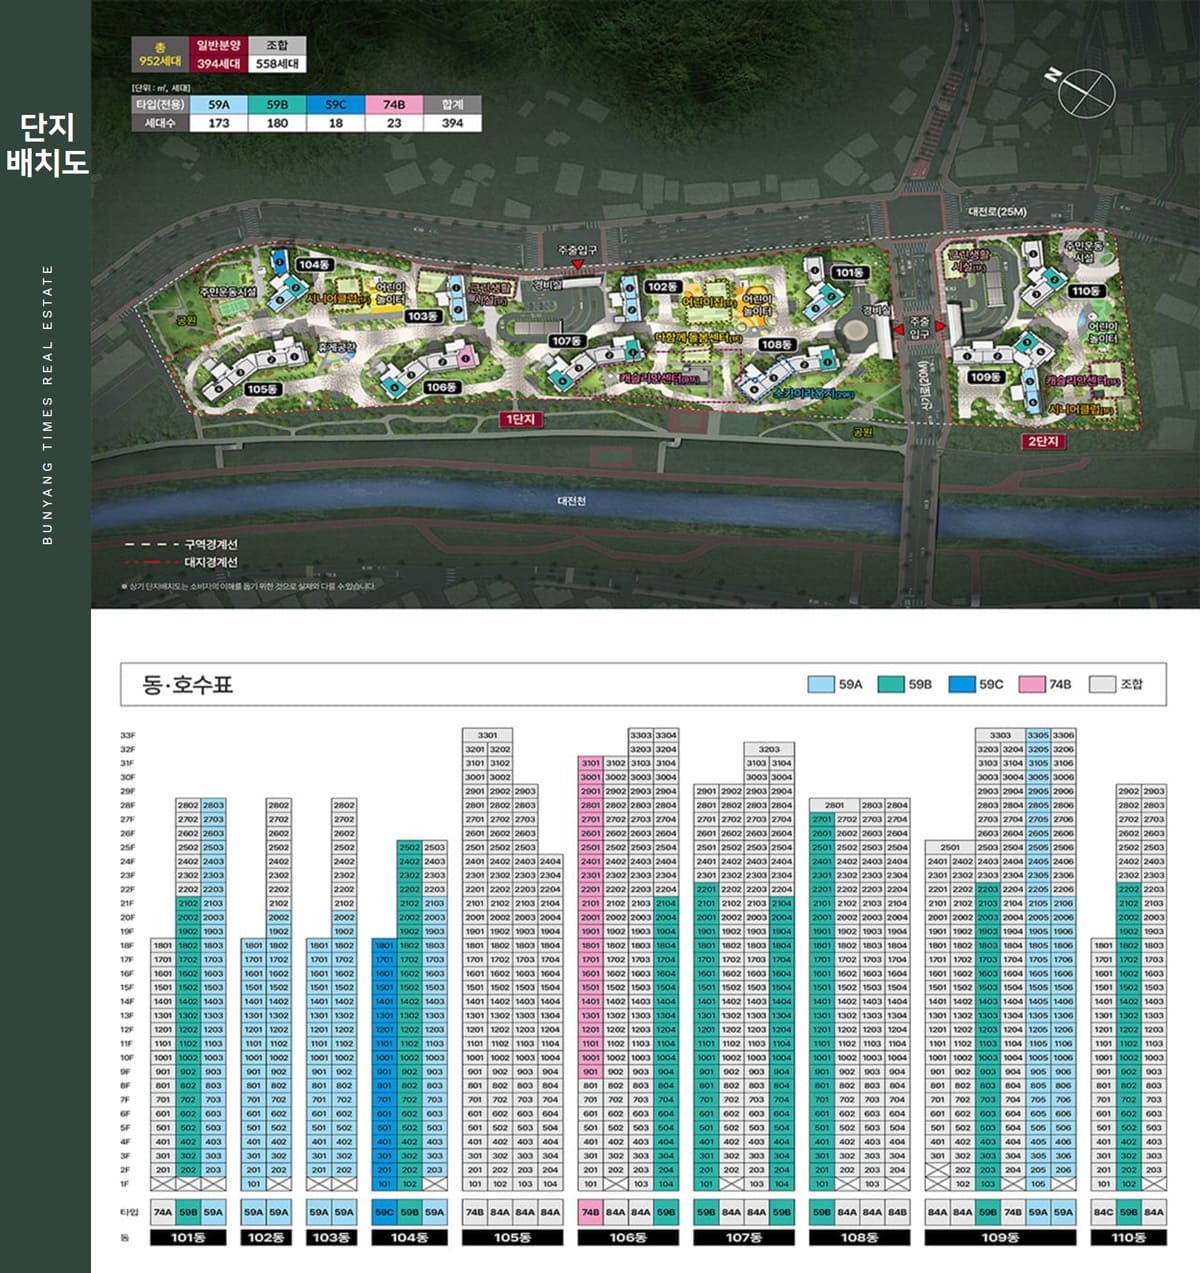Click the 74B pink legend swatch in 동·호수표
Viewport: 1200px width, 1273px height.
[1031, 685]
